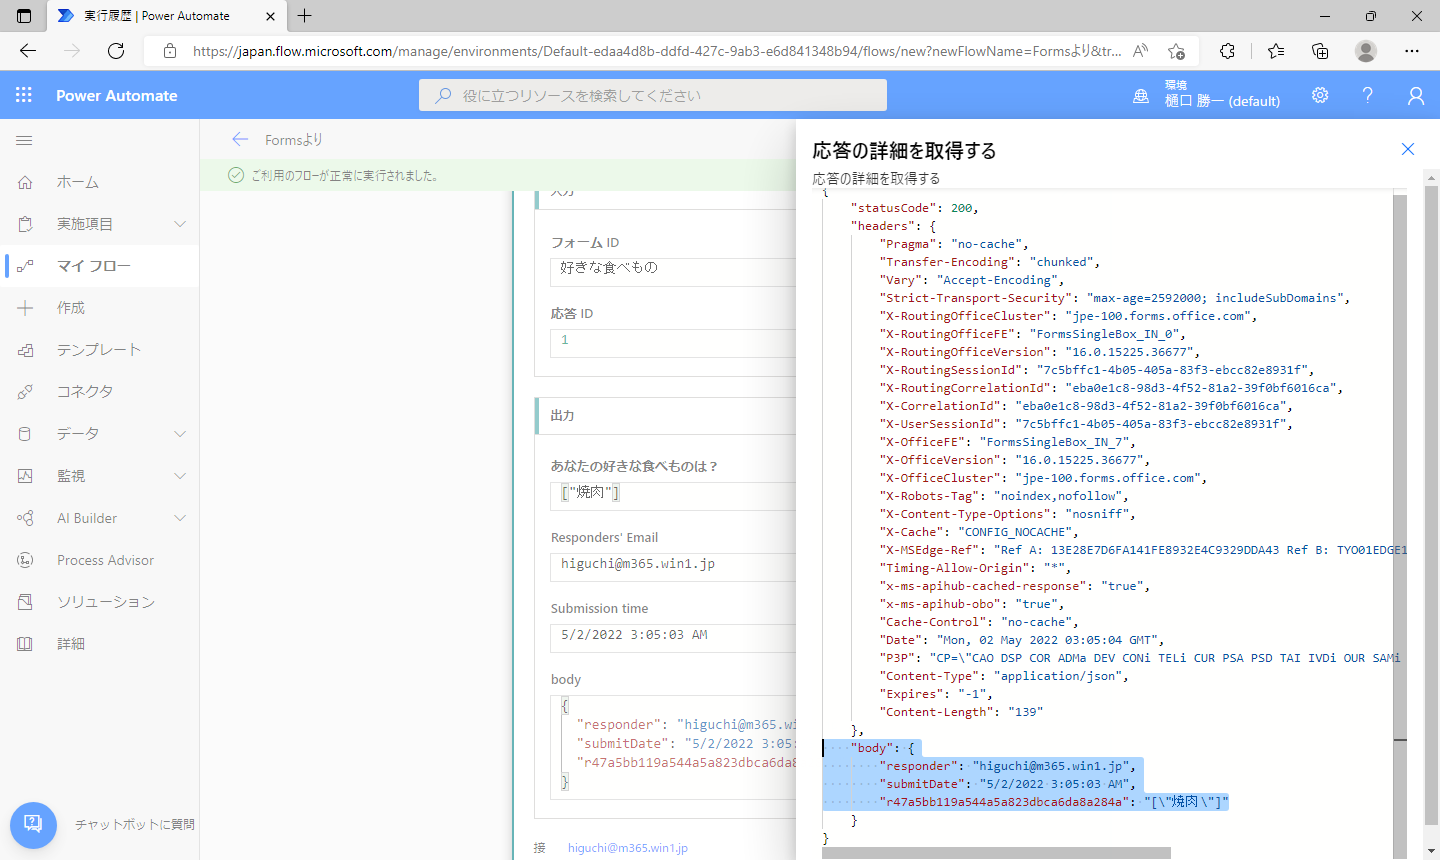The width and height of the screenshot is (1440, 860).
Task: Open browser collections icon
Action: (1320, 51)
